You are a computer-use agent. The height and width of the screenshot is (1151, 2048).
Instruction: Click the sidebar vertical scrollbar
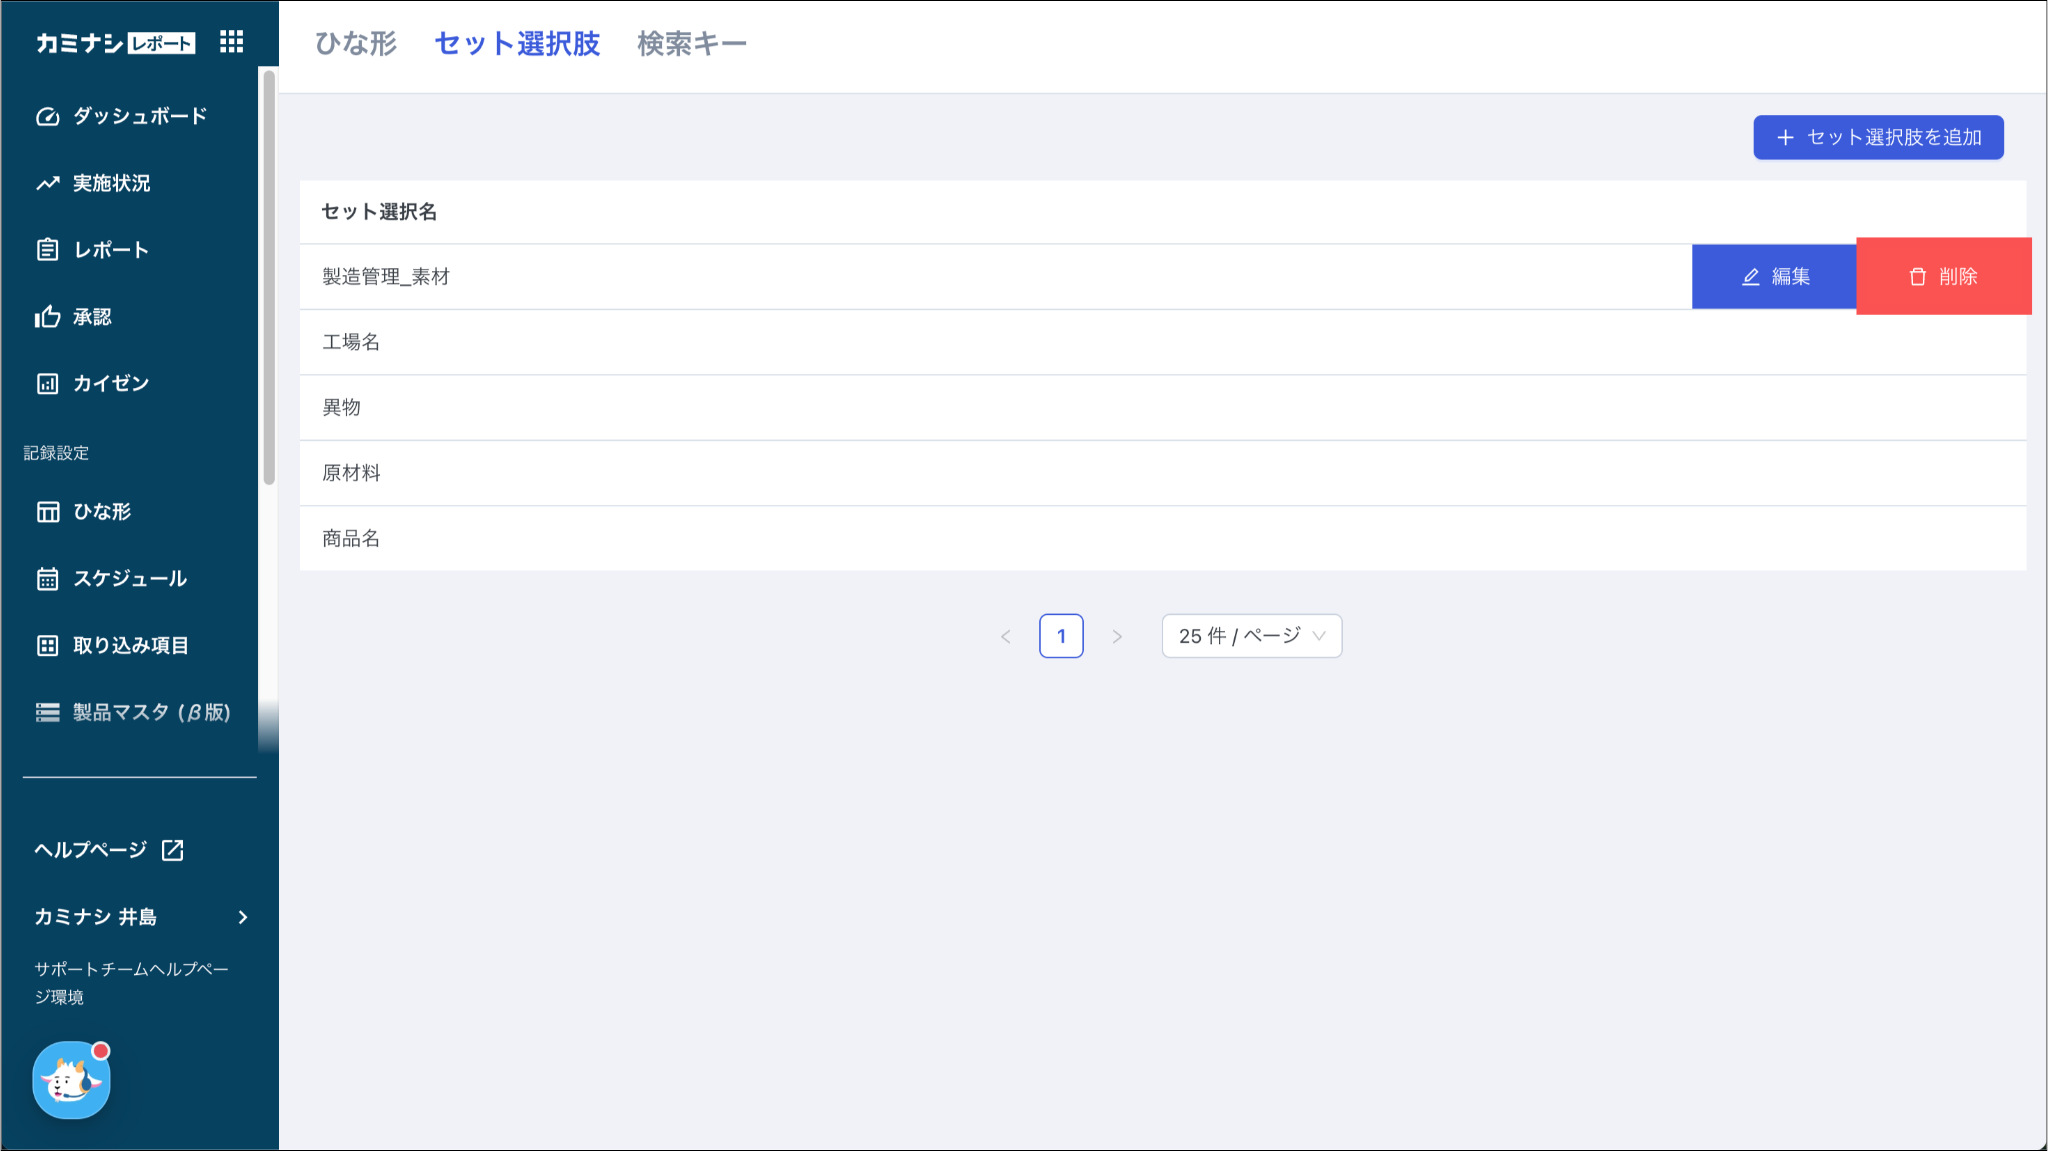pyautogui.click(x=269, y=277)
